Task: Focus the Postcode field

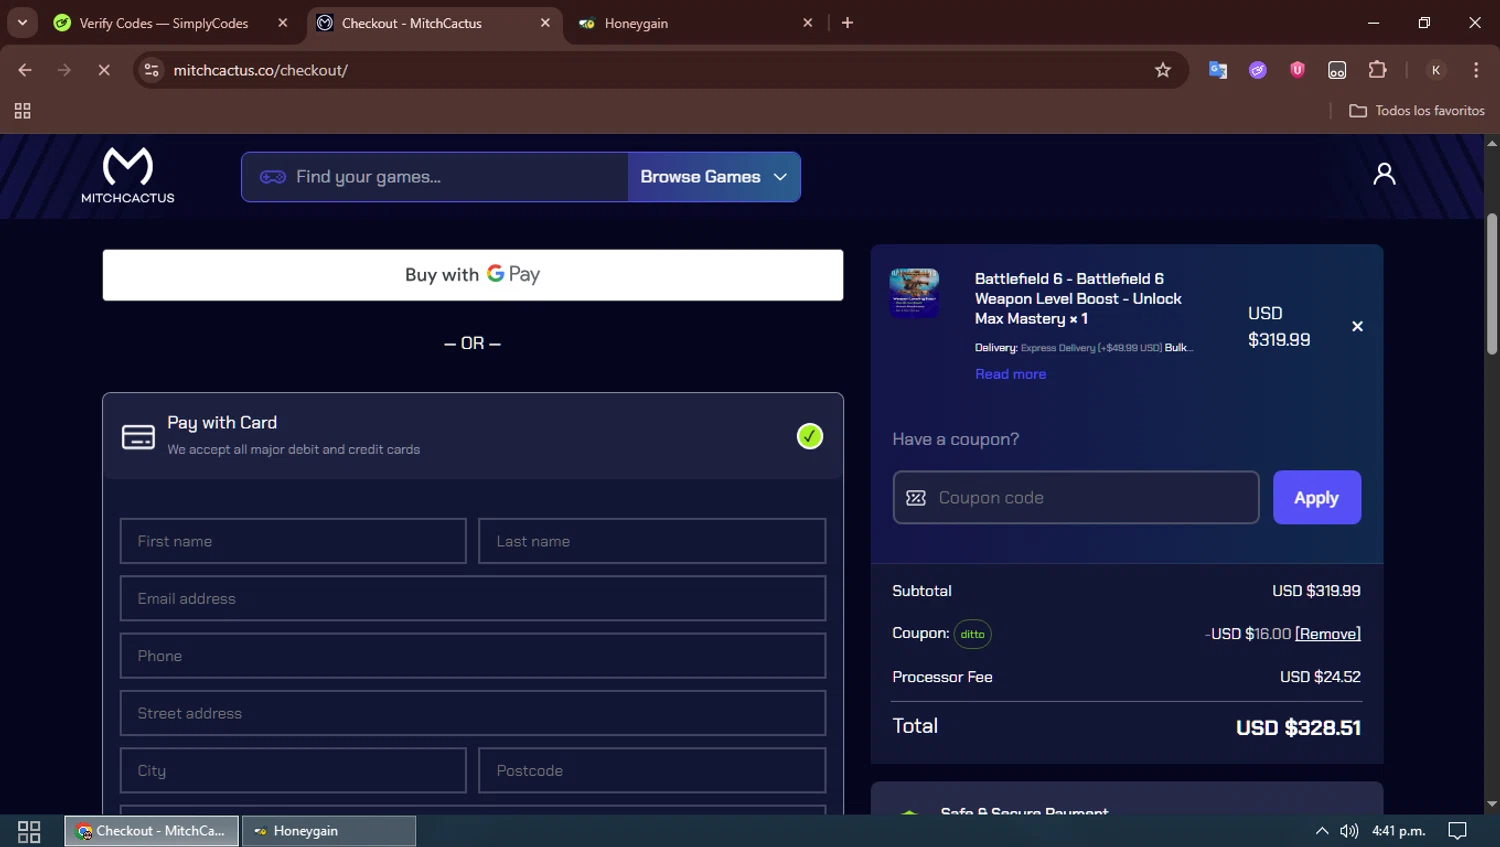Action: pyautogui.click(x=652, y=771)
